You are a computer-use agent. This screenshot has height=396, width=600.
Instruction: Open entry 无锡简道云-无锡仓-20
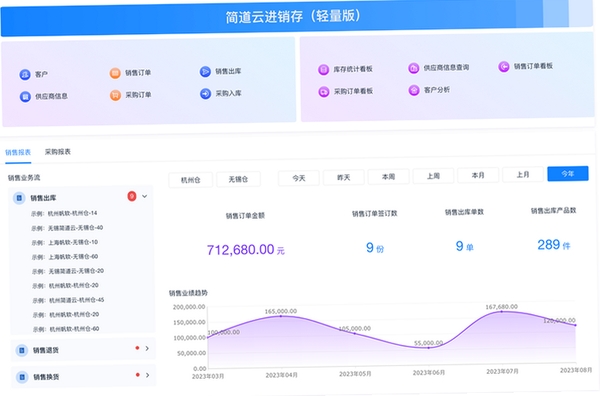(76, 271)
